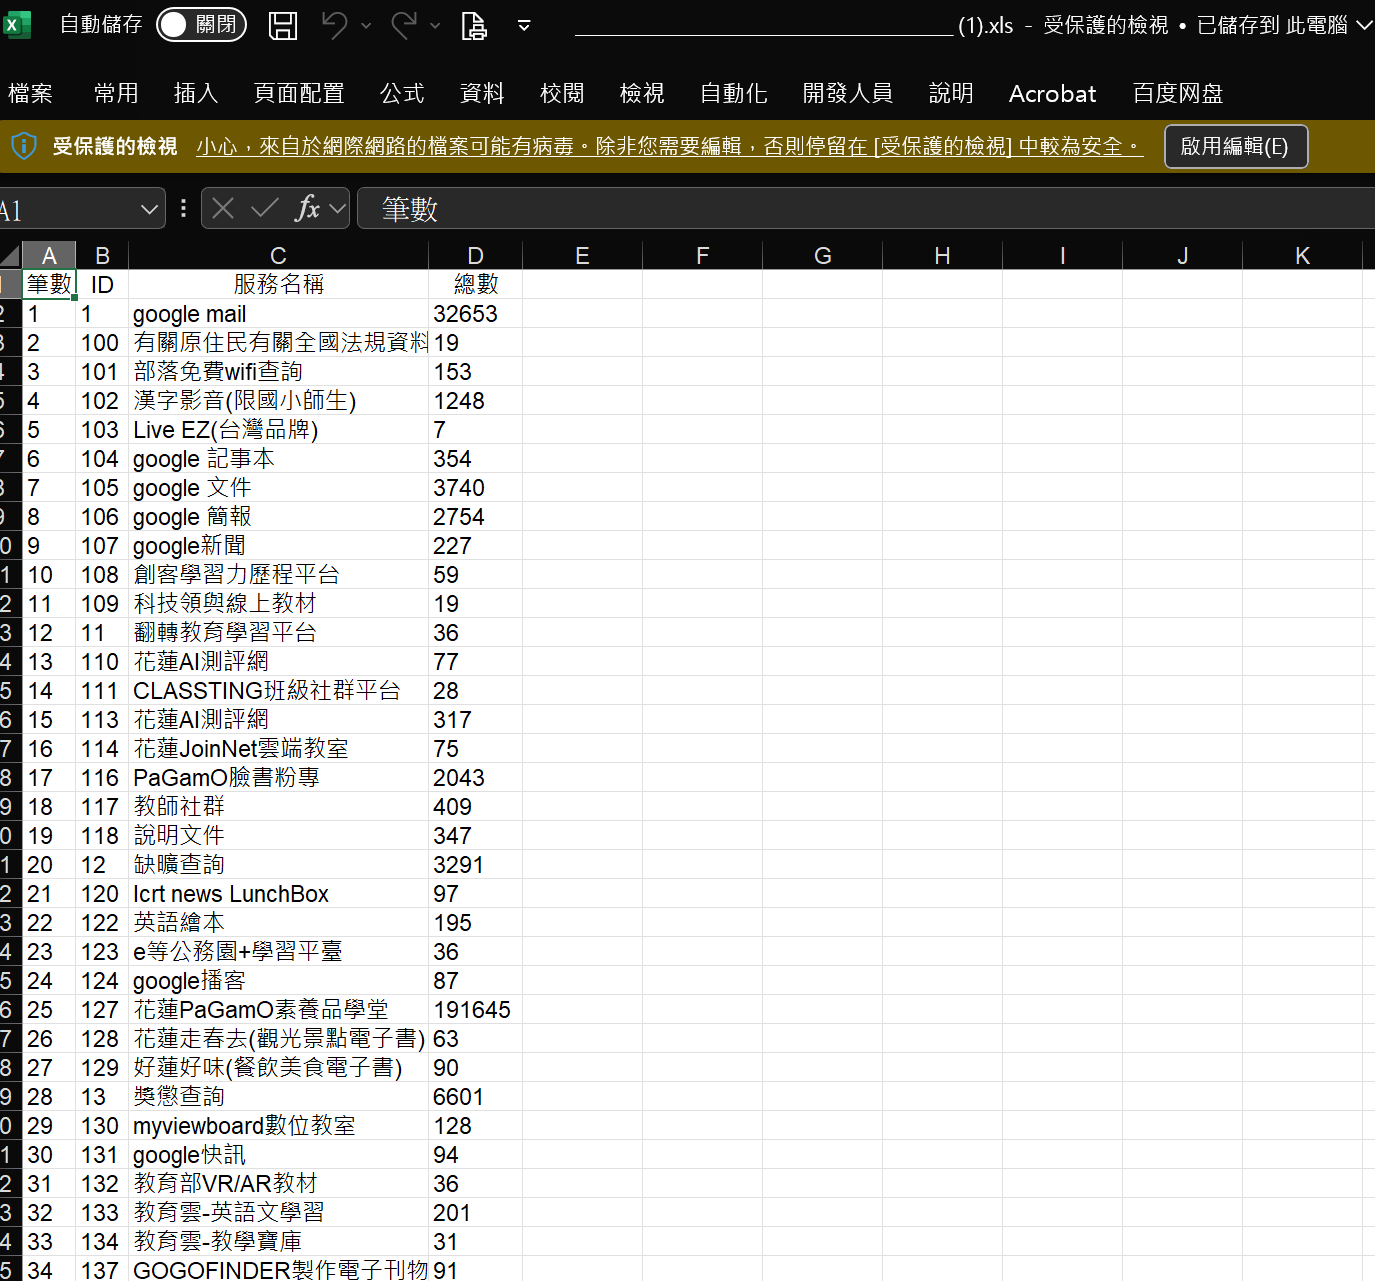Click the Save floppy disk icon
The width and height of the screenshot is (1375, 1281).
pyautogui.click(x=283, y=25)
